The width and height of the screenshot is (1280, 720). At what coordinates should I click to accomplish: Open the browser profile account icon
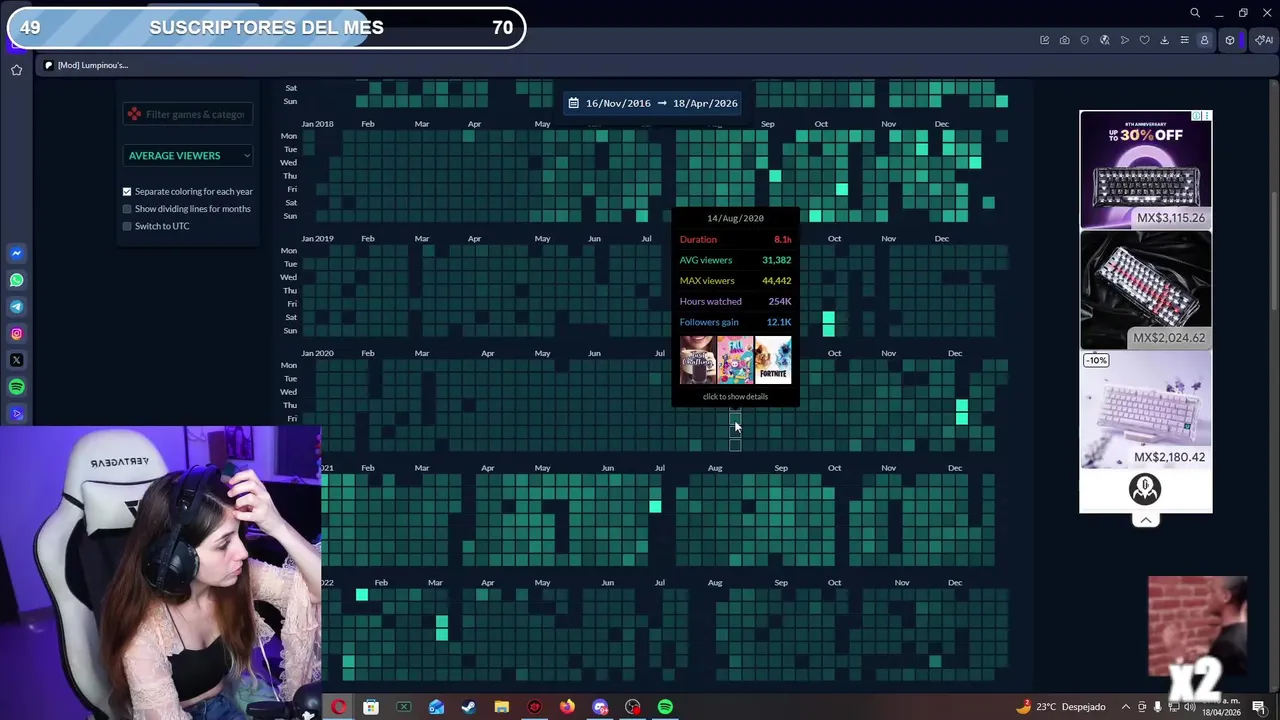[x=1204, y=40]
